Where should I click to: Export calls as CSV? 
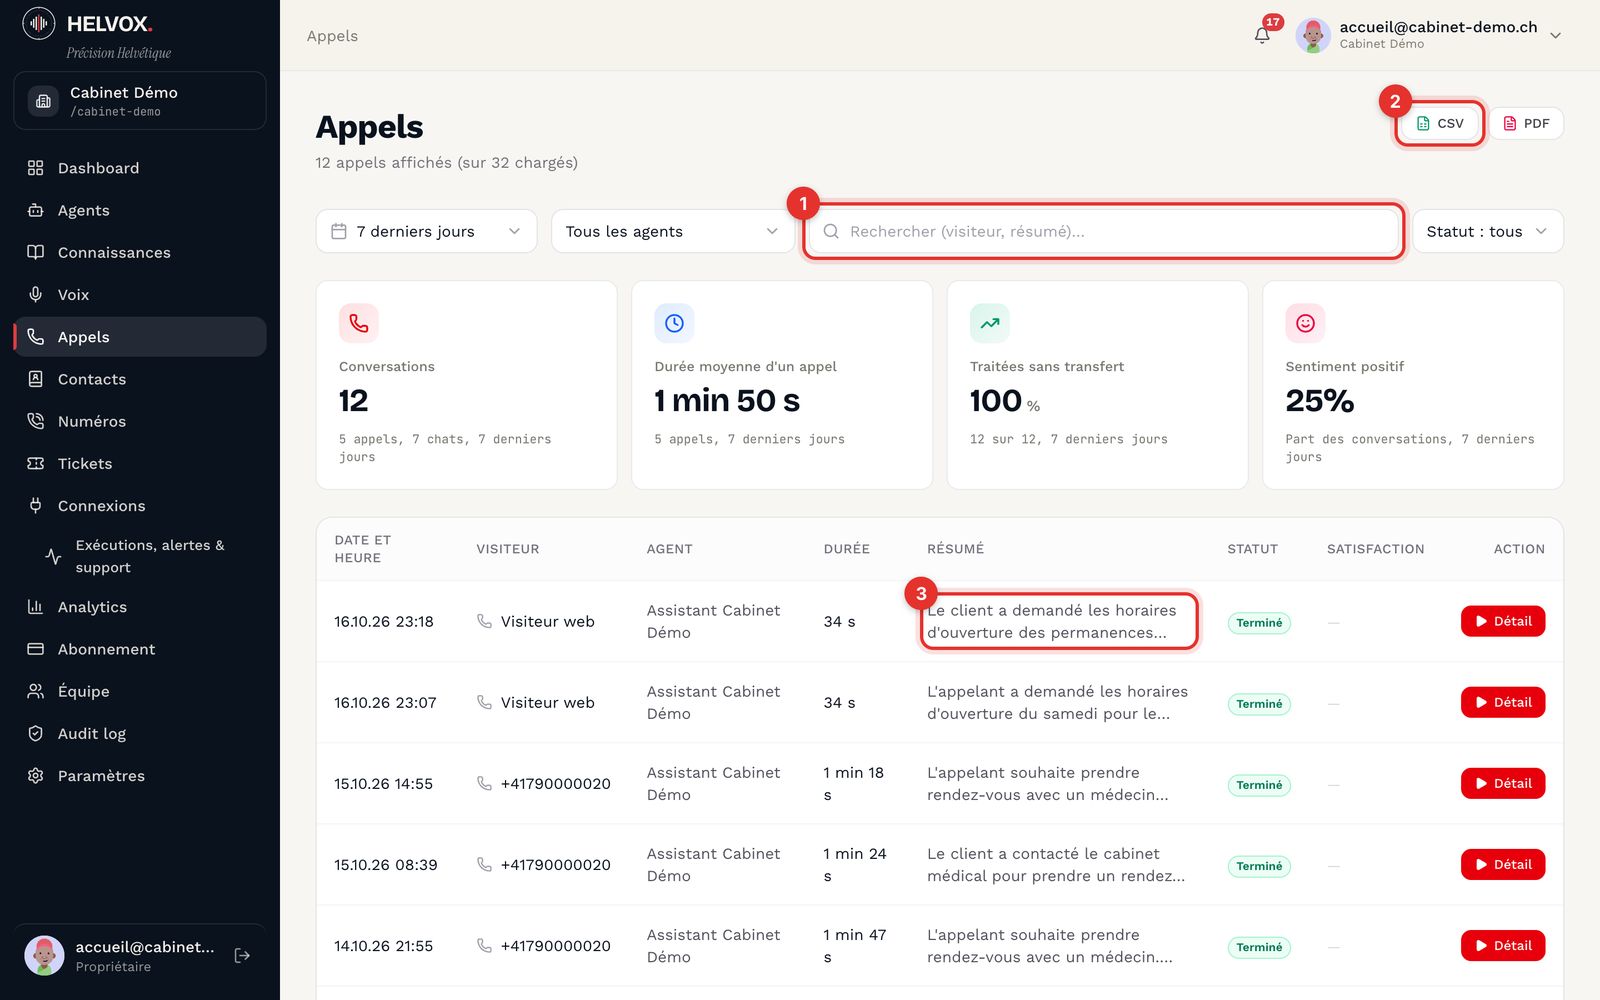point(1440,123)
